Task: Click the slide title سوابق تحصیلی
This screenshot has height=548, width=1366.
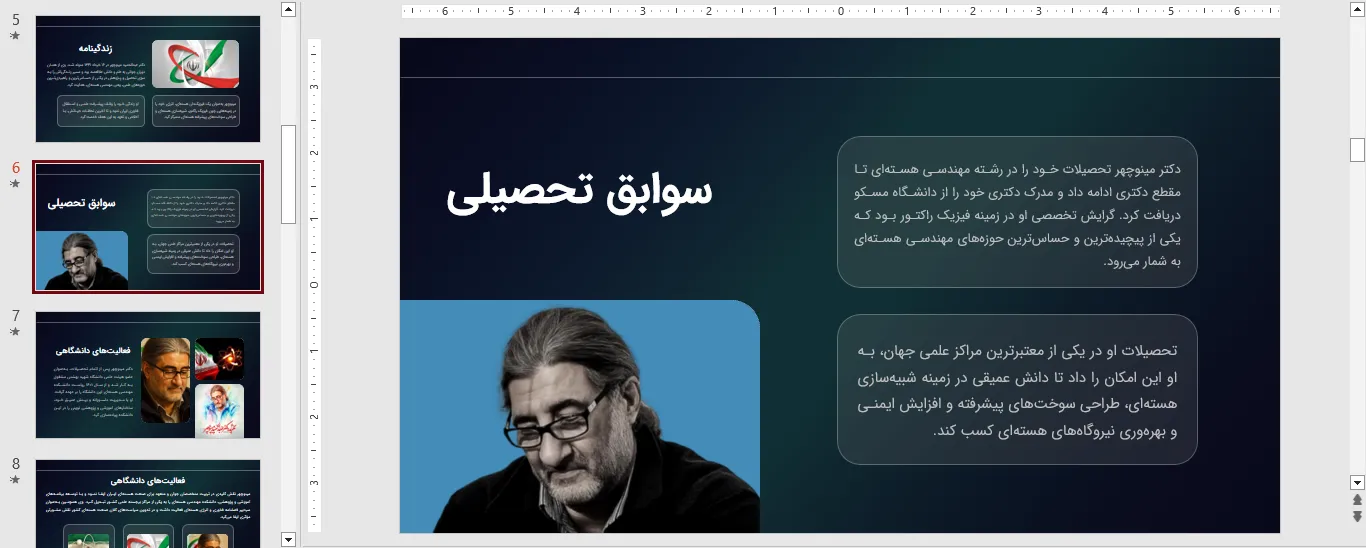Action: [x=579, y=190]
